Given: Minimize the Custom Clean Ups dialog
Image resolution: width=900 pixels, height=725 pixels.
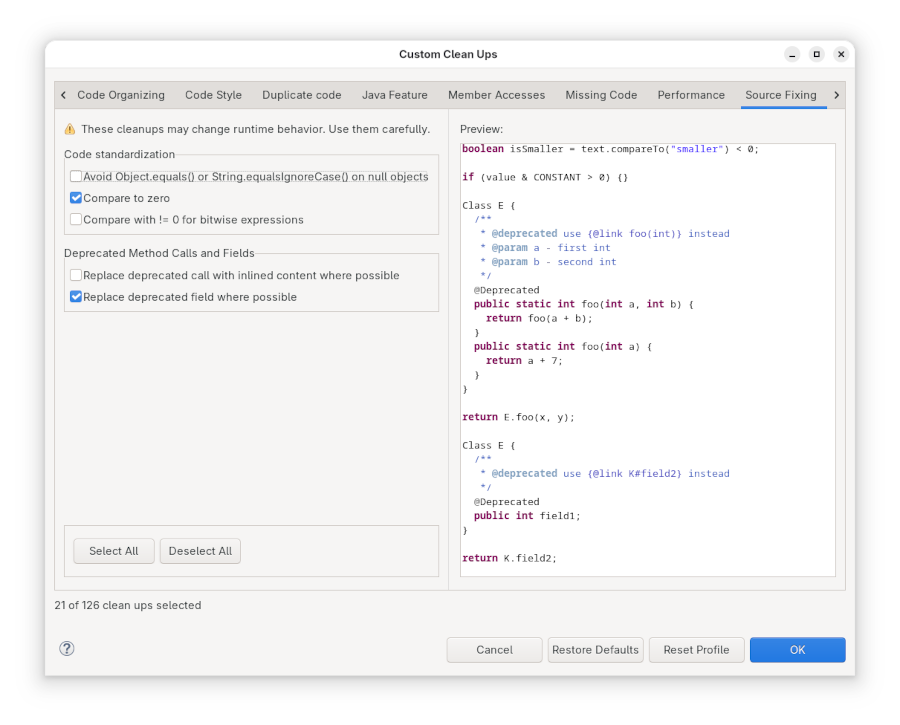Looking at the screenshot, I should 792,55.
